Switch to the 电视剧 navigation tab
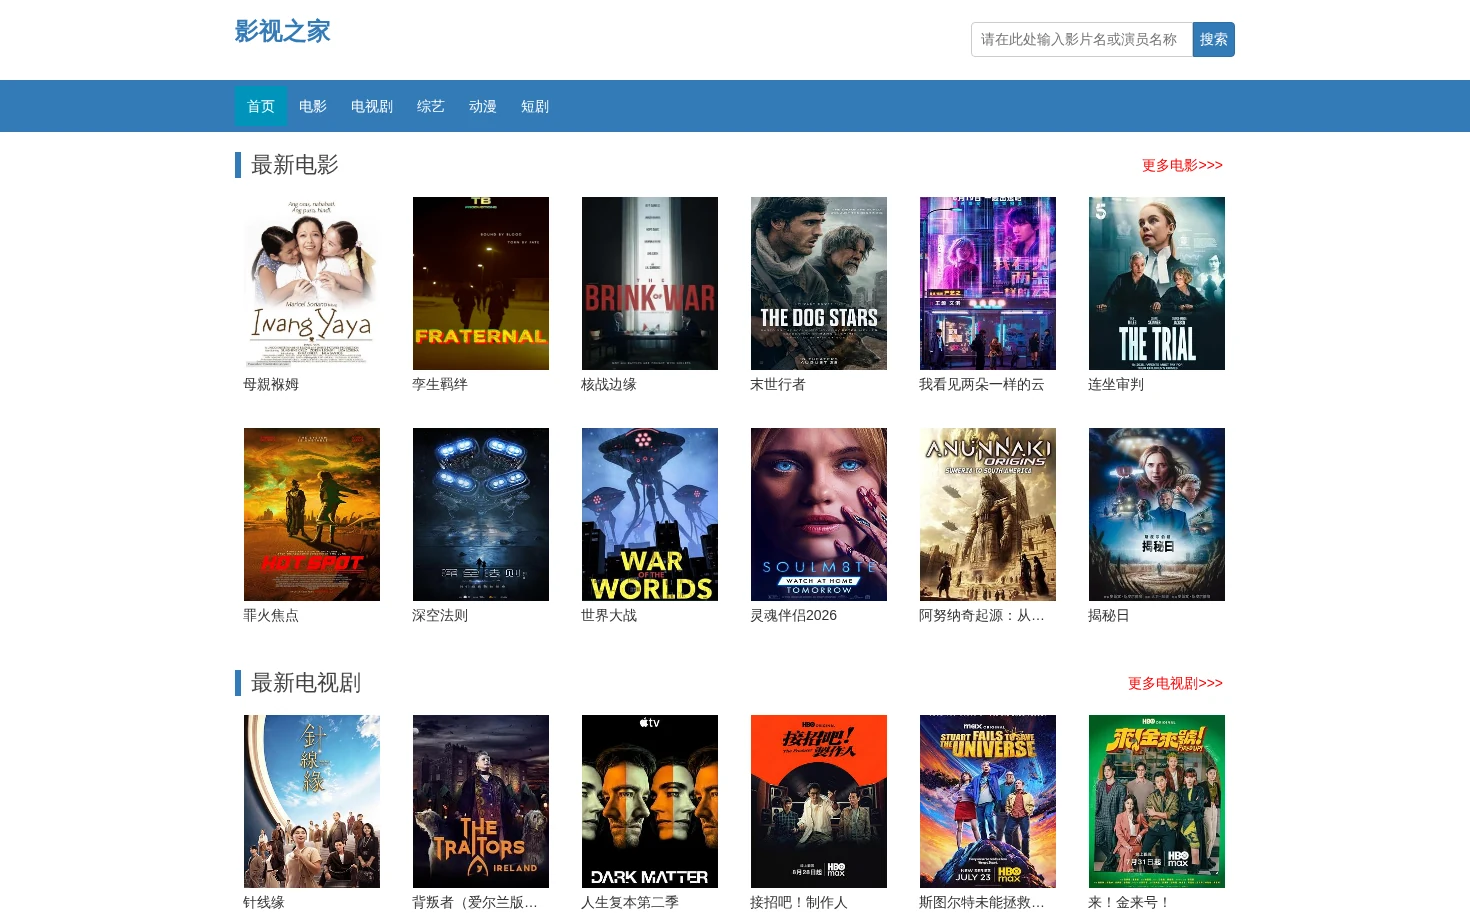 click(372, 106)
